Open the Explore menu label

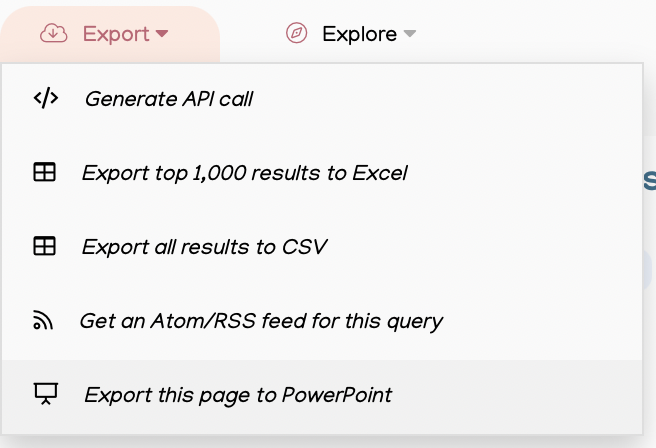pyautogui.click(x=359, y=34)
